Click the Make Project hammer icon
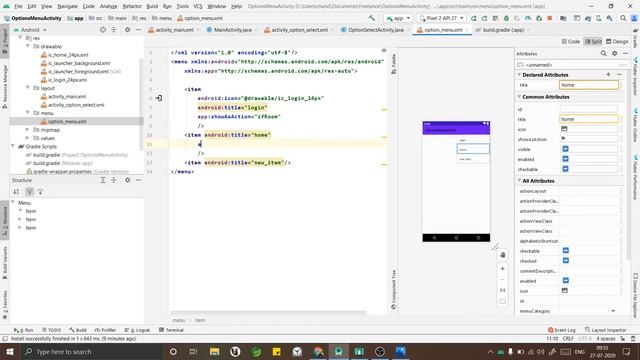This screenshot has width=640, height=360. [x=371, y=18]
